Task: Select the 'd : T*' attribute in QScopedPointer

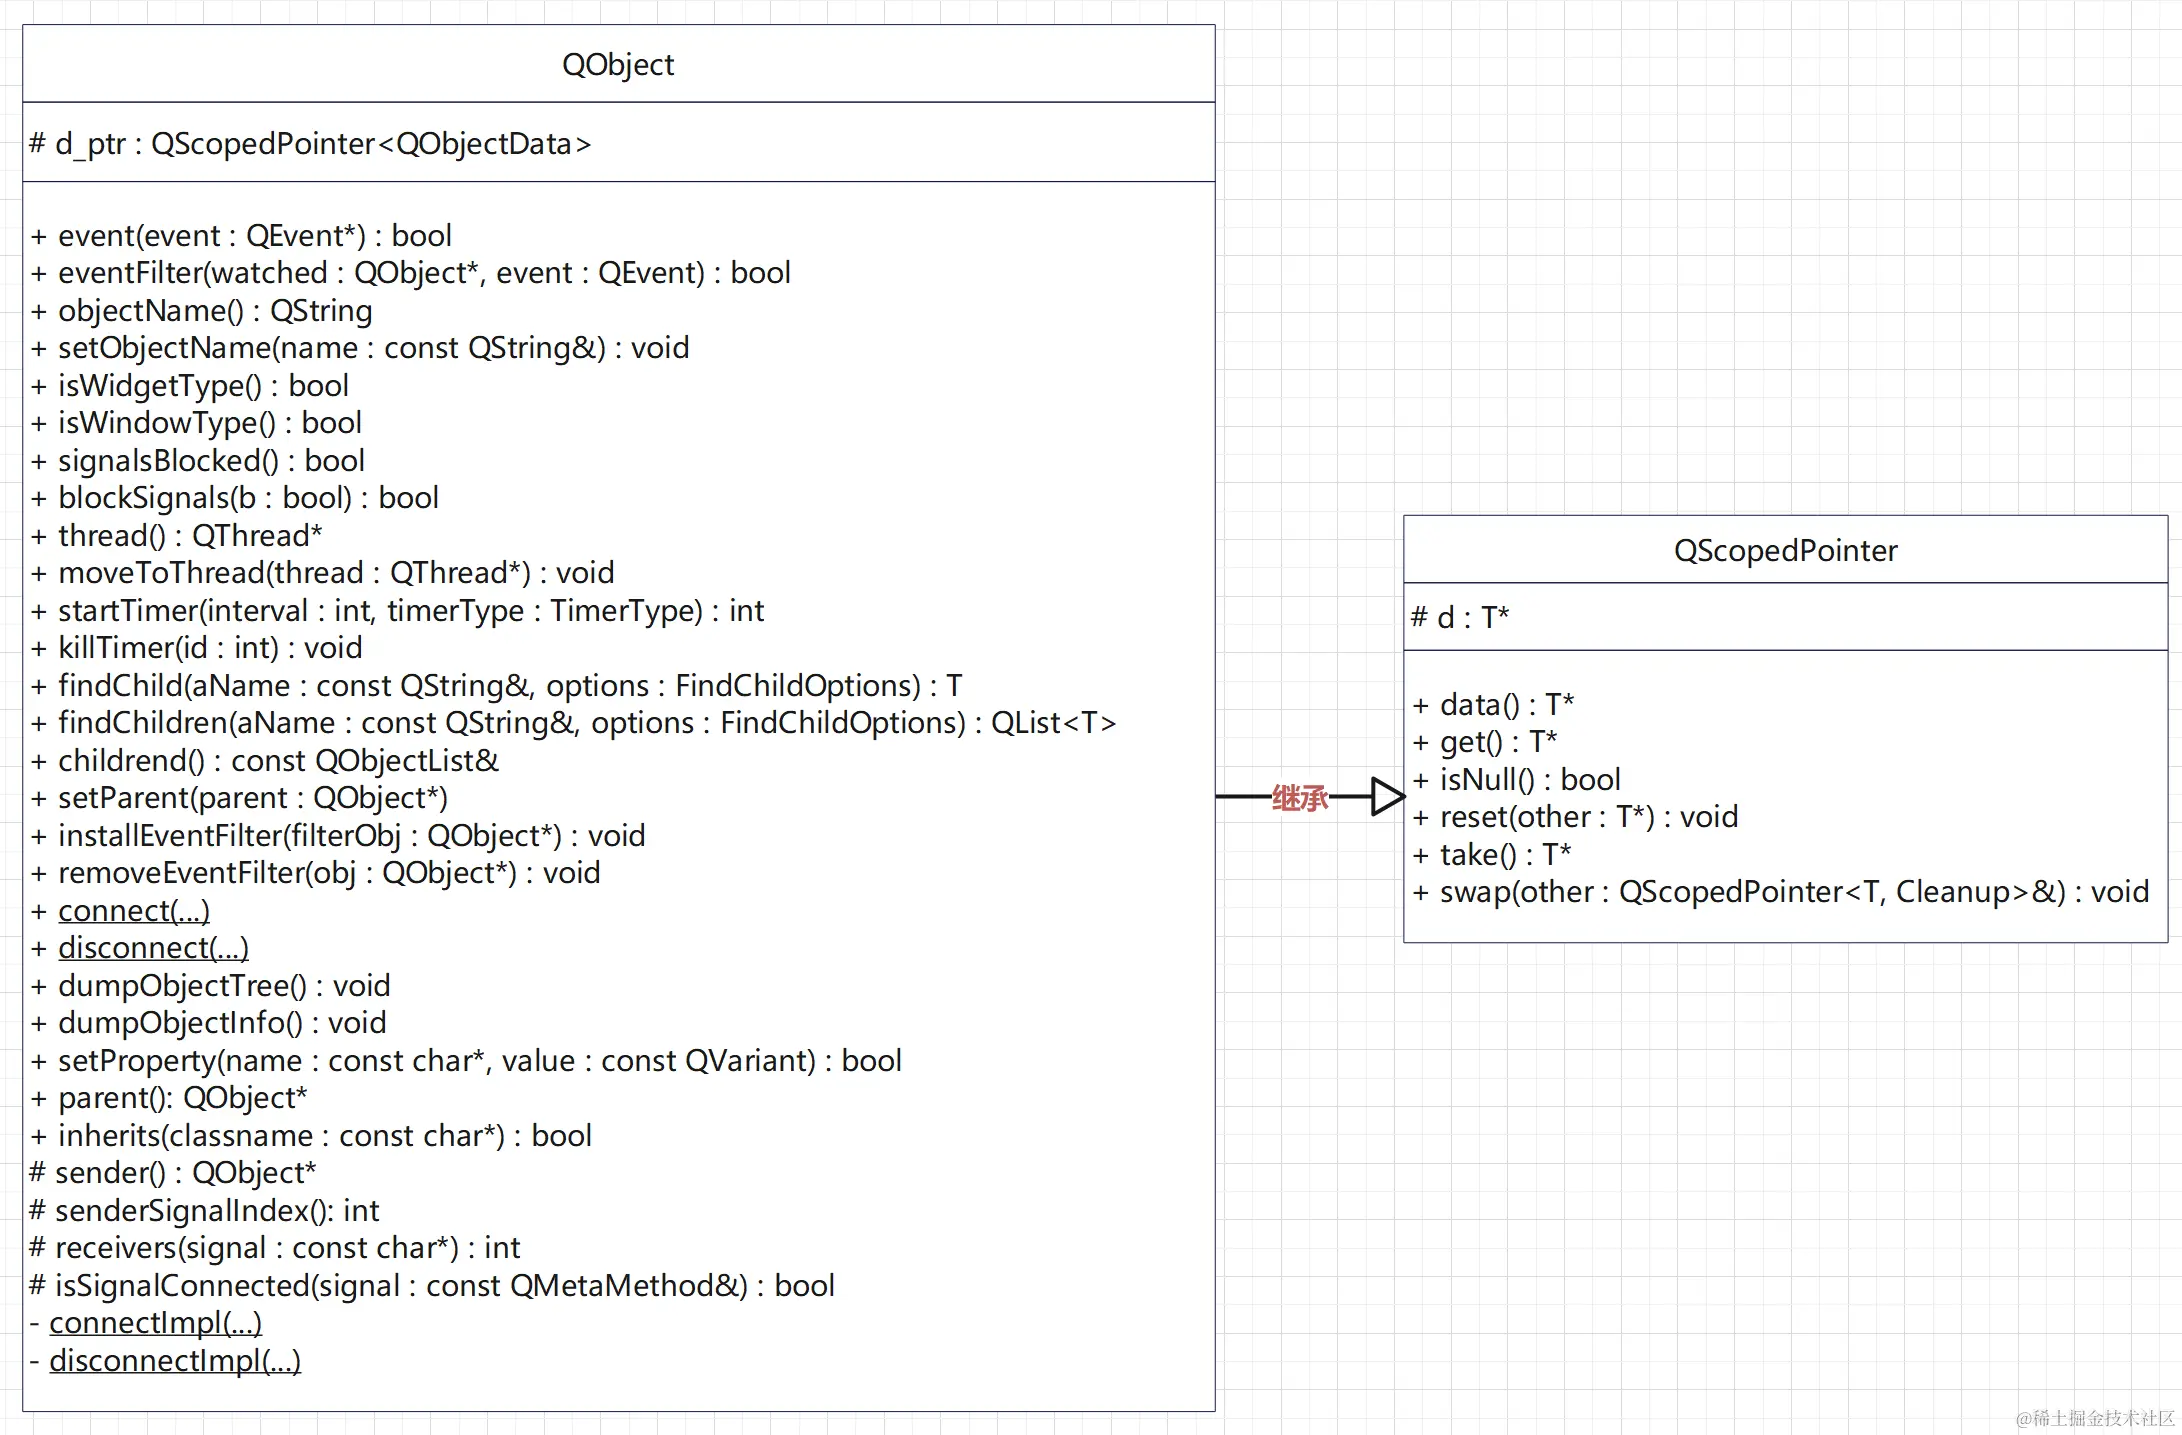Action: 1460,618
